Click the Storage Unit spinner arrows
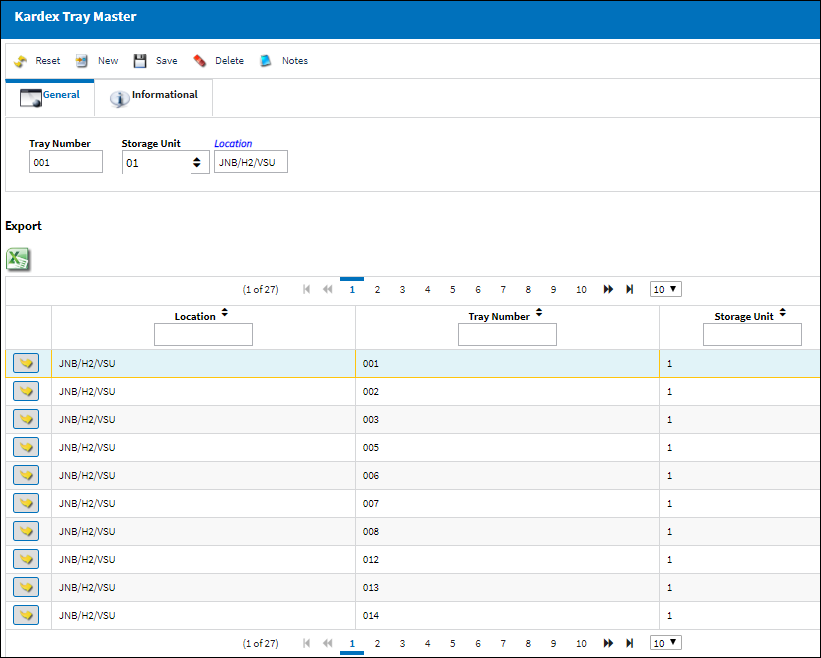 click(x=197, y=163)
